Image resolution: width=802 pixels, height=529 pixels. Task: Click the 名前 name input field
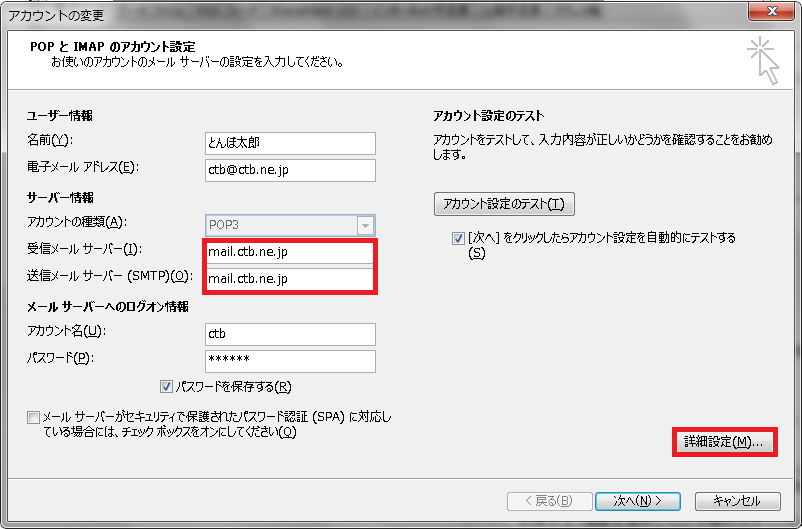tap(290, 143)
